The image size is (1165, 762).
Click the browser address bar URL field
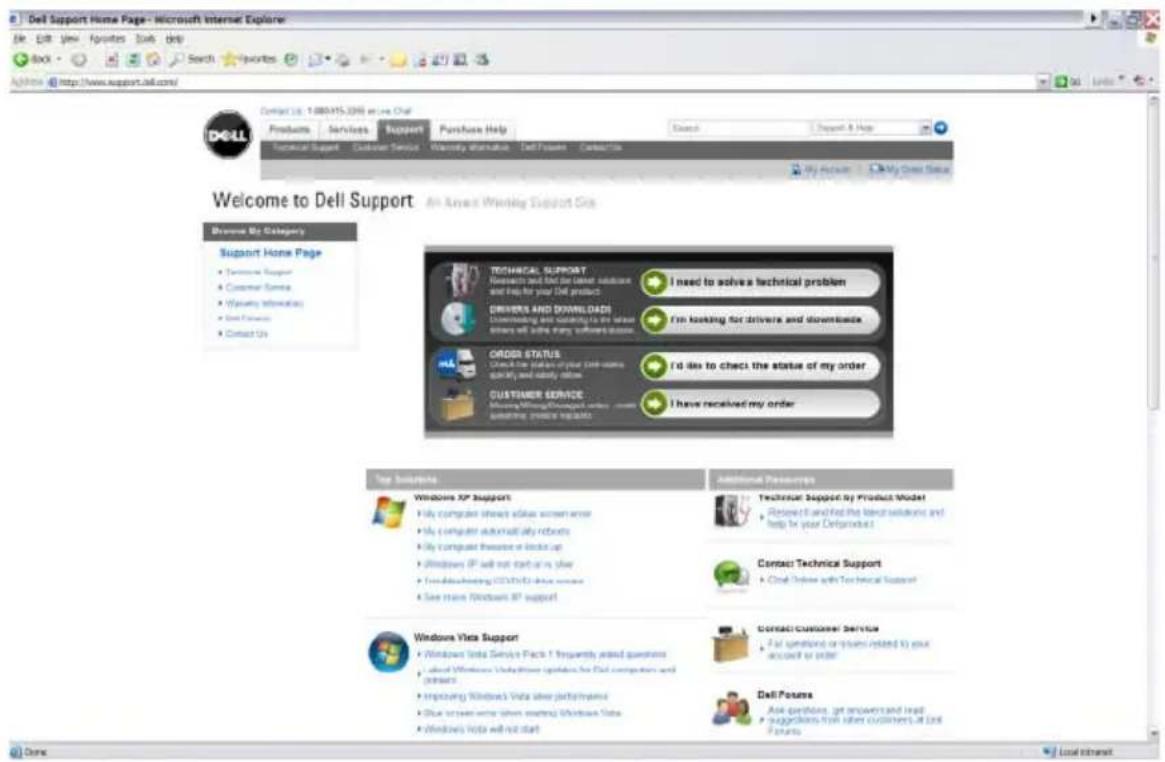pyautogui.click(x=541, y=82)
